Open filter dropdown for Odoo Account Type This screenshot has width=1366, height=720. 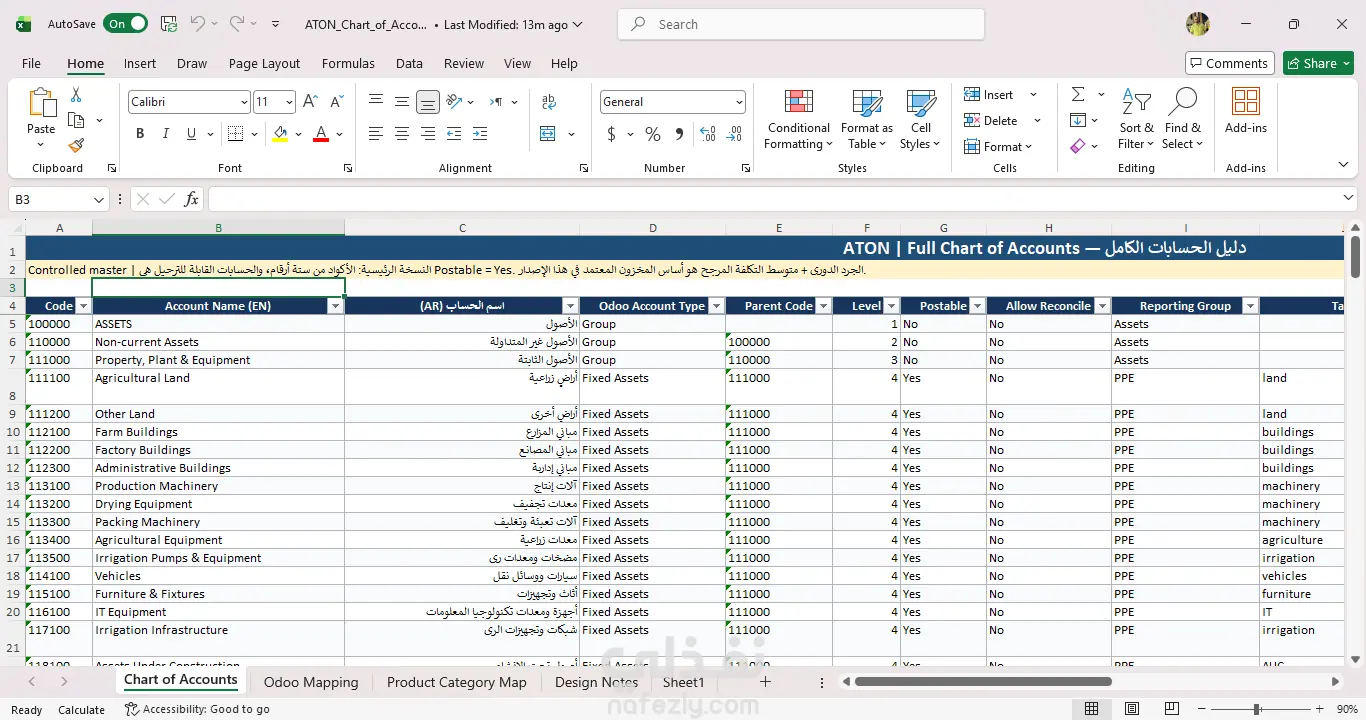click(717, 306)
